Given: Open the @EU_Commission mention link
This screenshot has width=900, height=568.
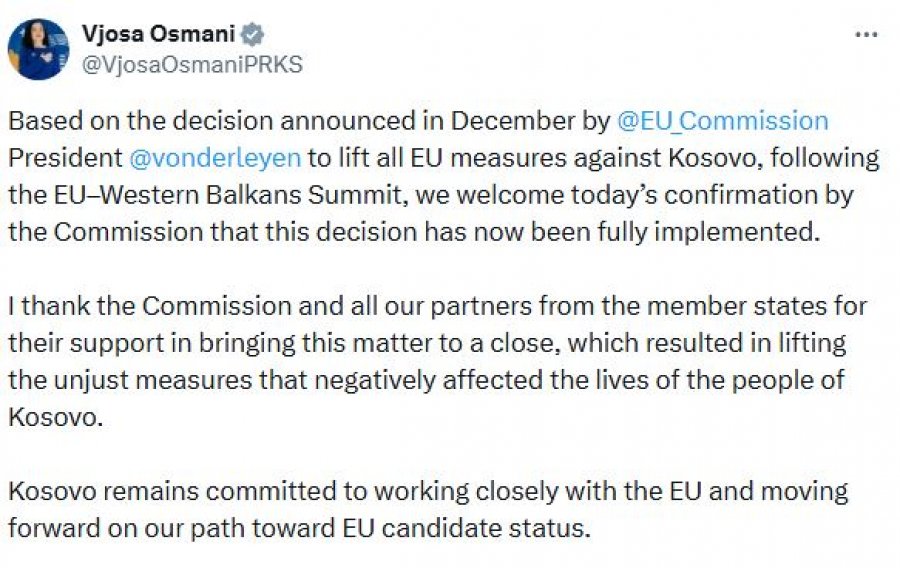Looking at the screenshot, I should tap(723, 121).
